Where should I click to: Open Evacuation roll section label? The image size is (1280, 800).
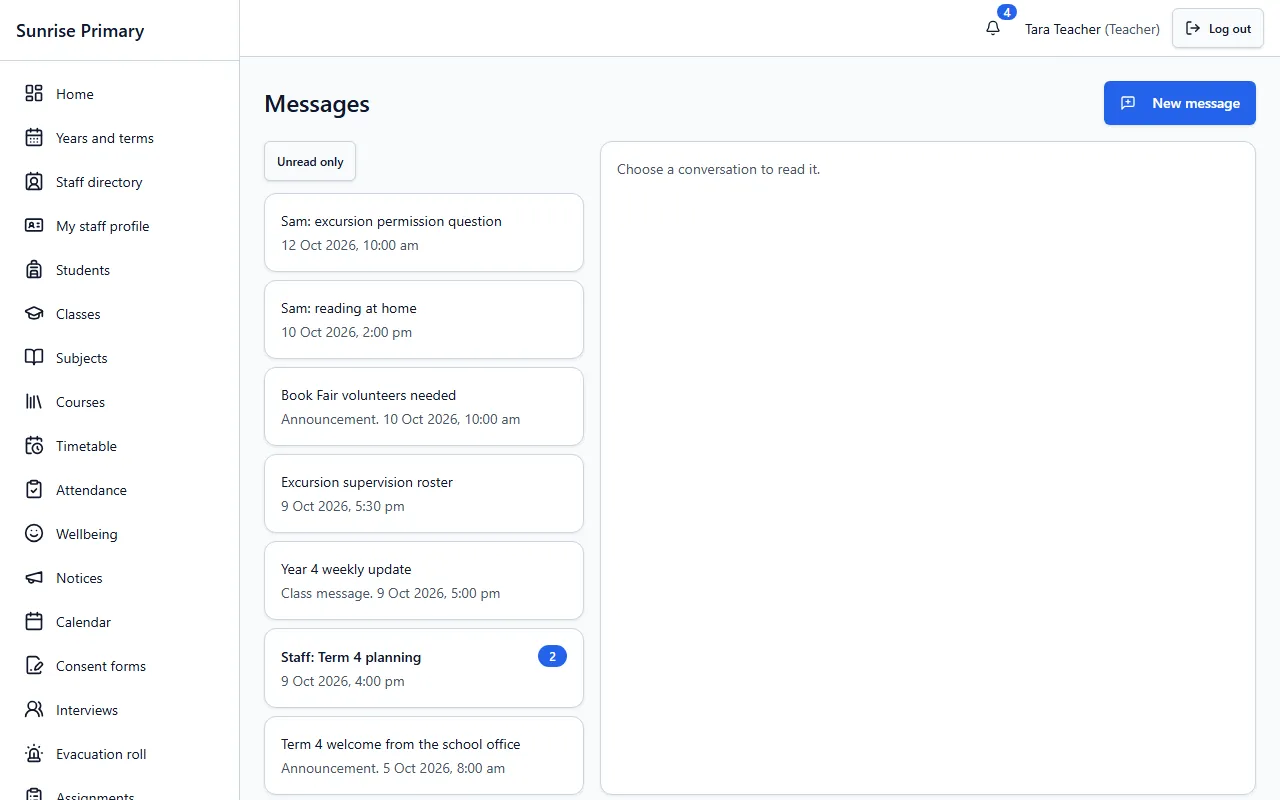tap(101, 754)
